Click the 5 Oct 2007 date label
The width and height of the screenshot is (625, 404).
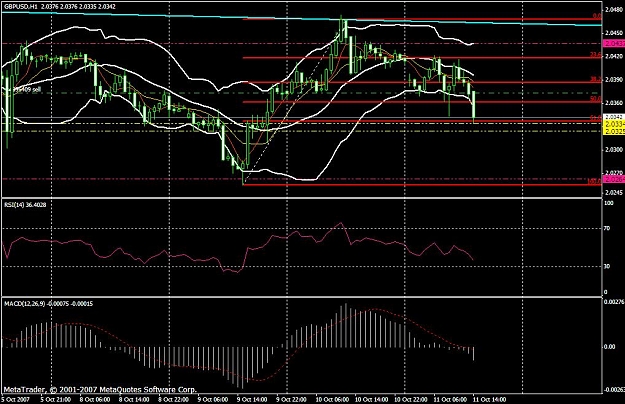(x=14, y=400)
